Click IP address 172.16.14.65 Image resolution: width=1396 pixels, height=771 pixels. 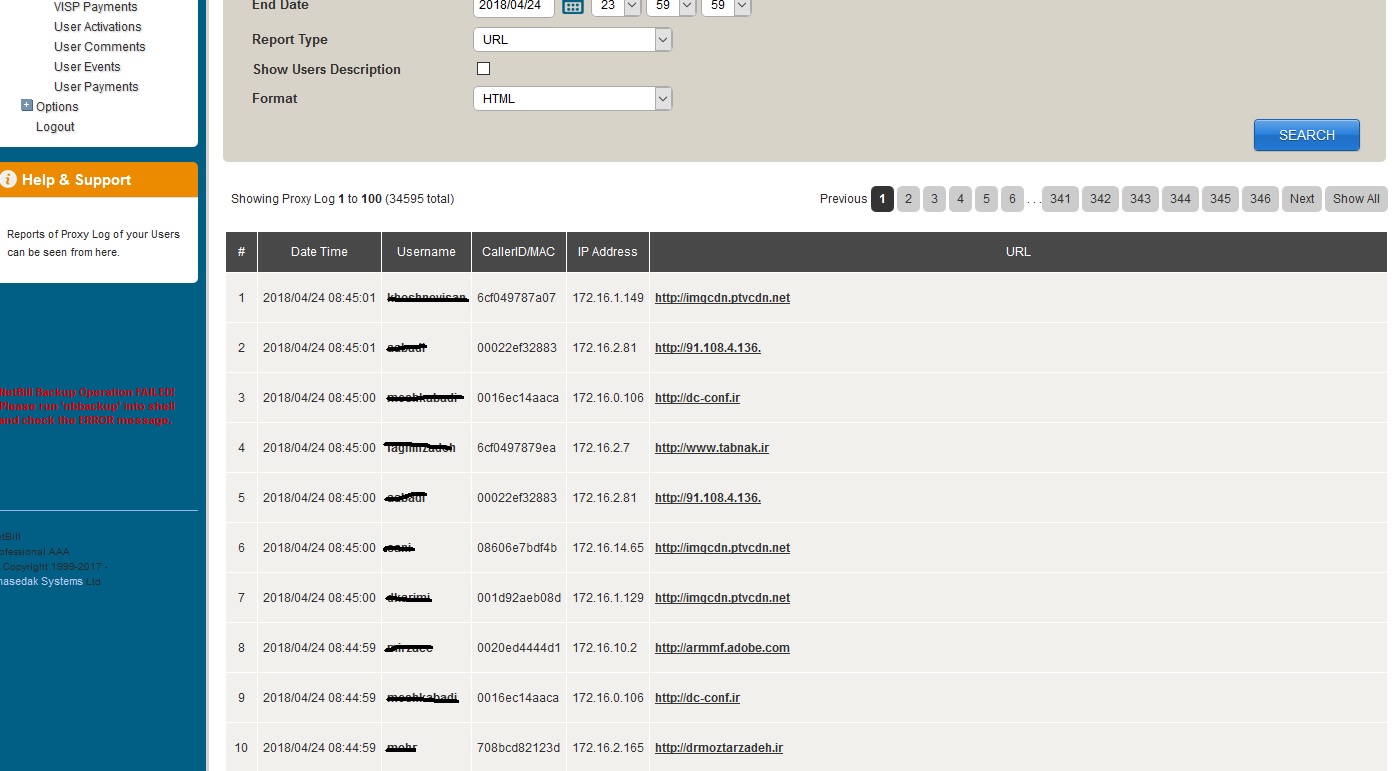[608, 548]
